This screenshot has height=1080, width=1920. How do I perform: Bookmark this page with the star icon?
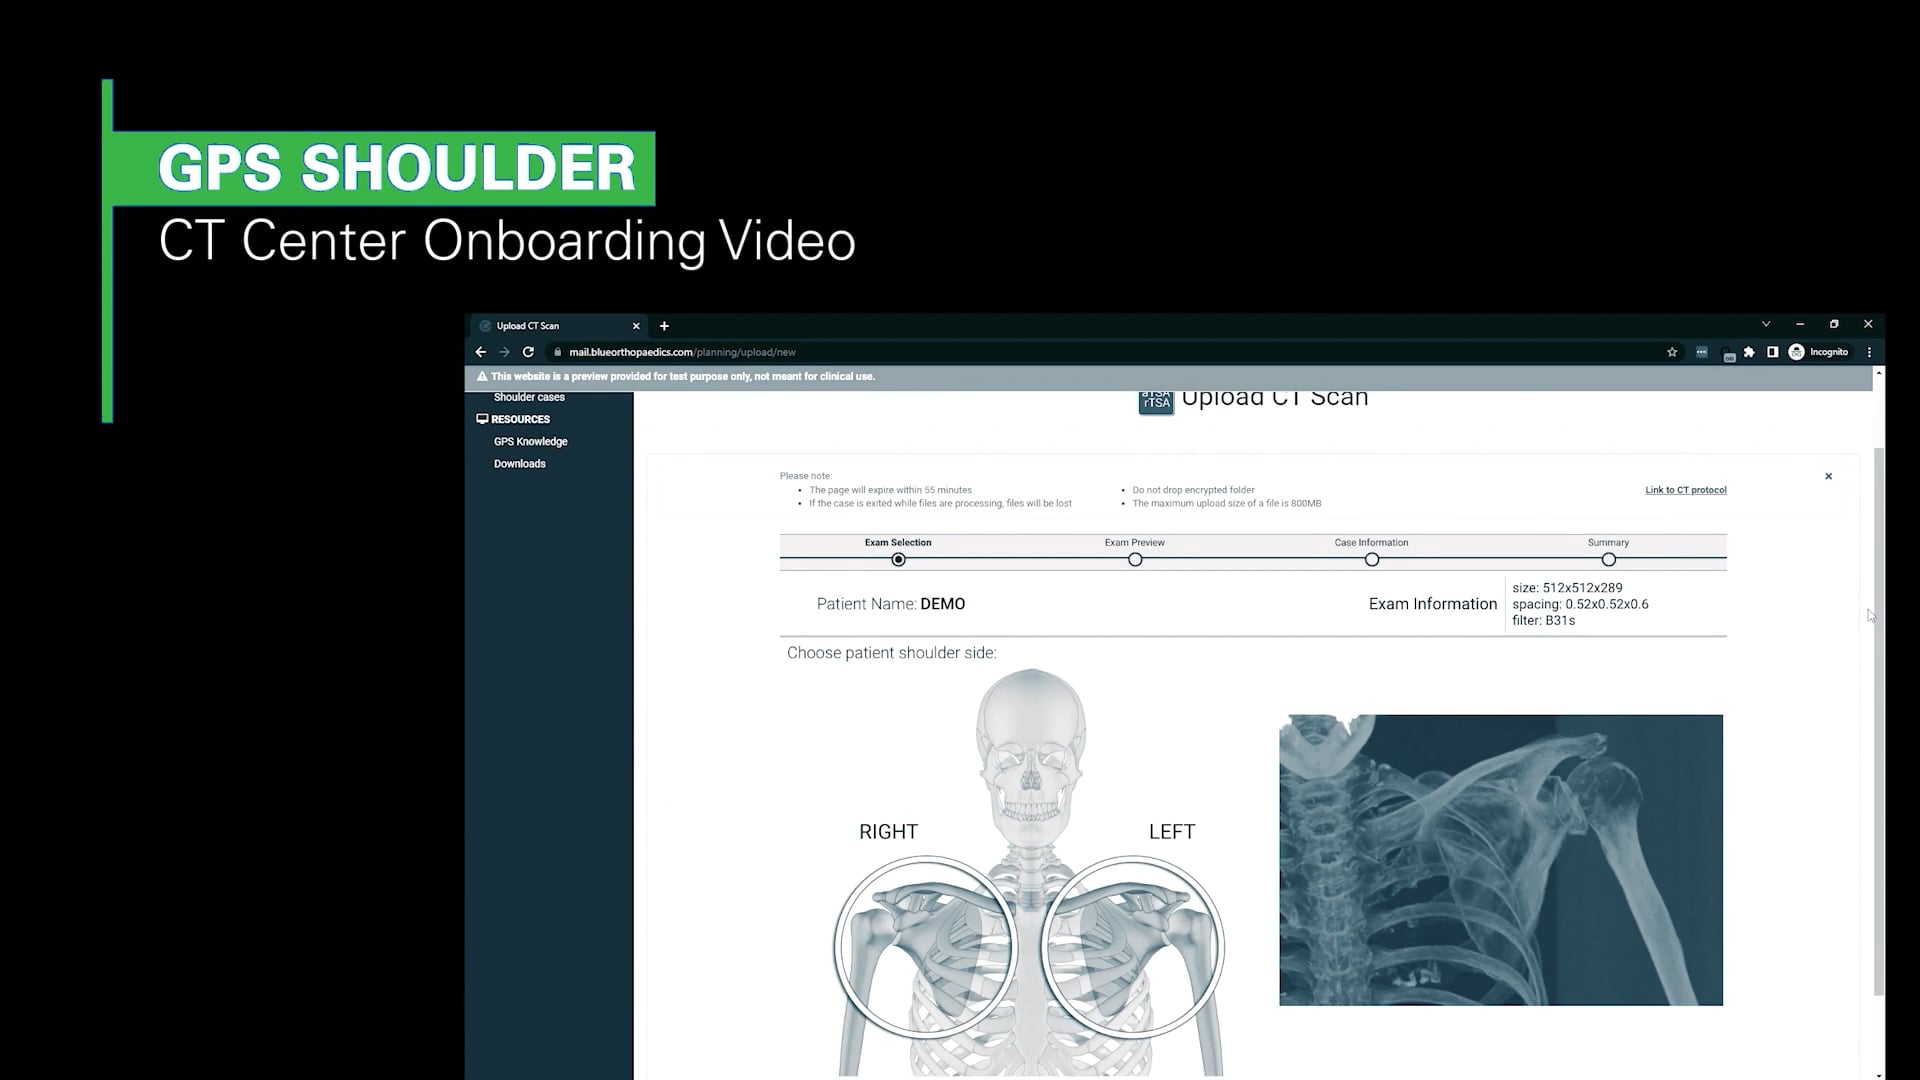point(1672,352)
